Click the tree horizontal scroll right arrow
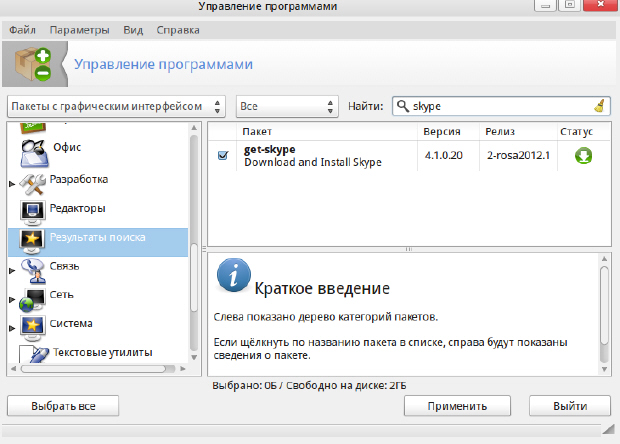620x444 pixels. click(x=183, y=368)
